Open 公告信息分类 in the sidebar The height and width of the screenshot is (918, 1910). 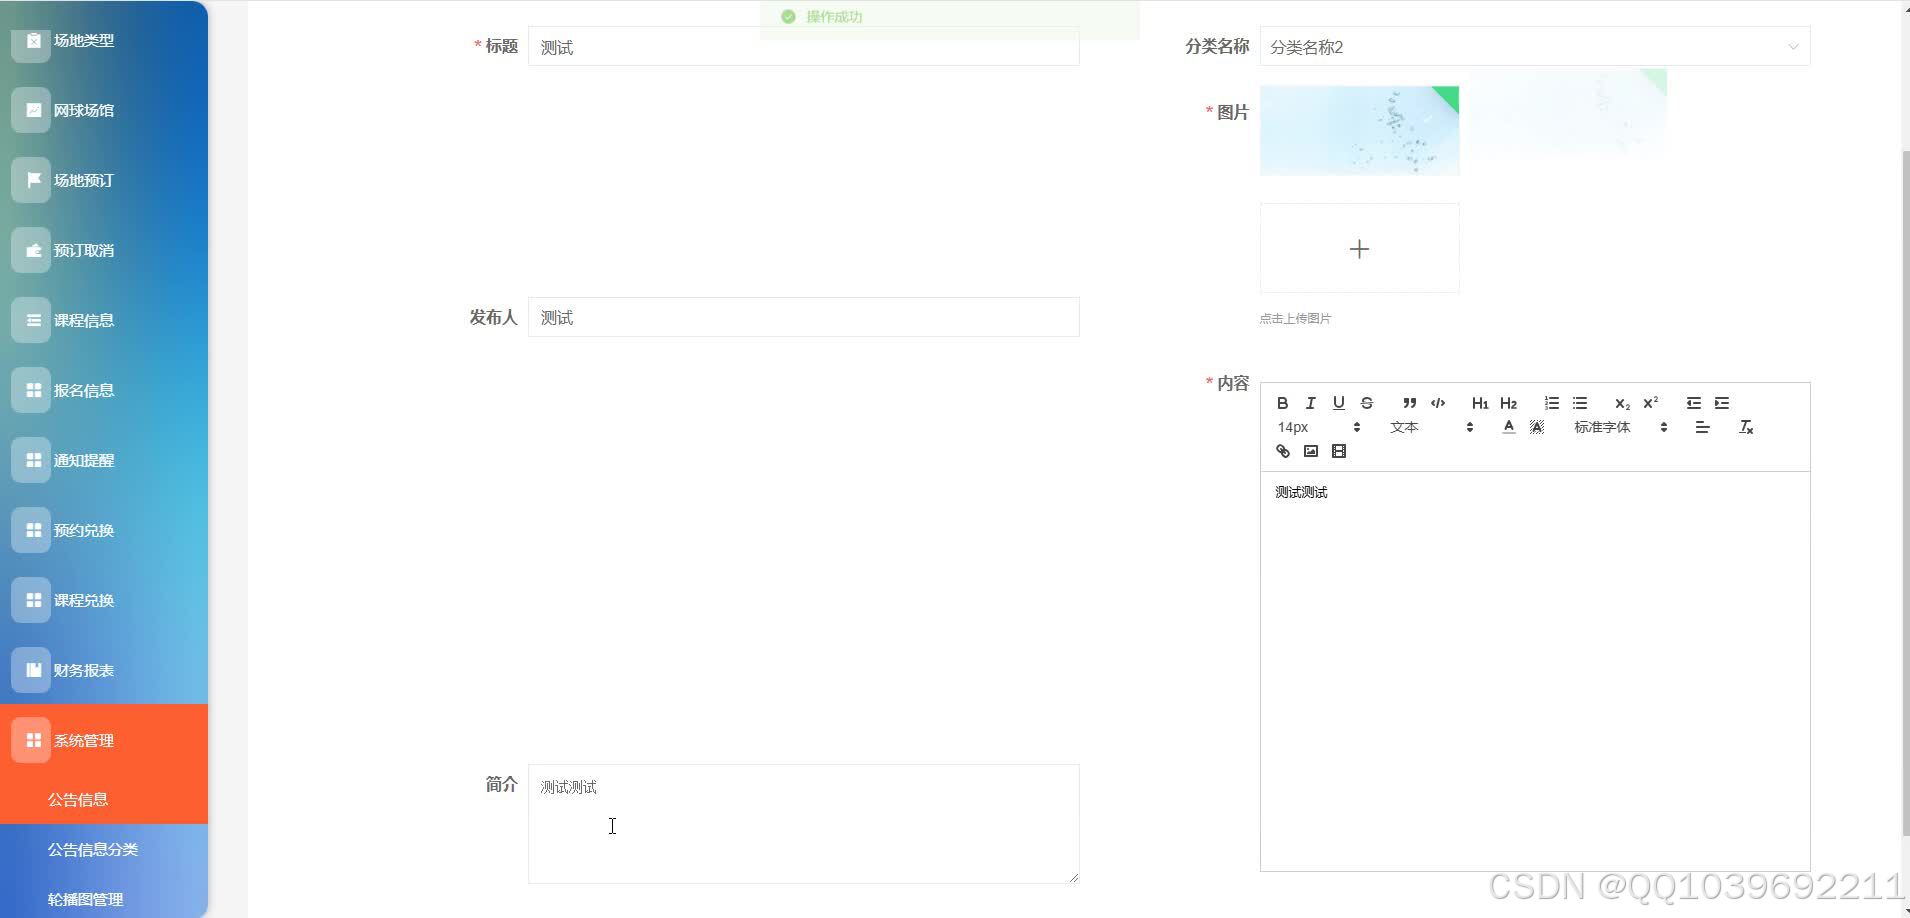[93, 849]
